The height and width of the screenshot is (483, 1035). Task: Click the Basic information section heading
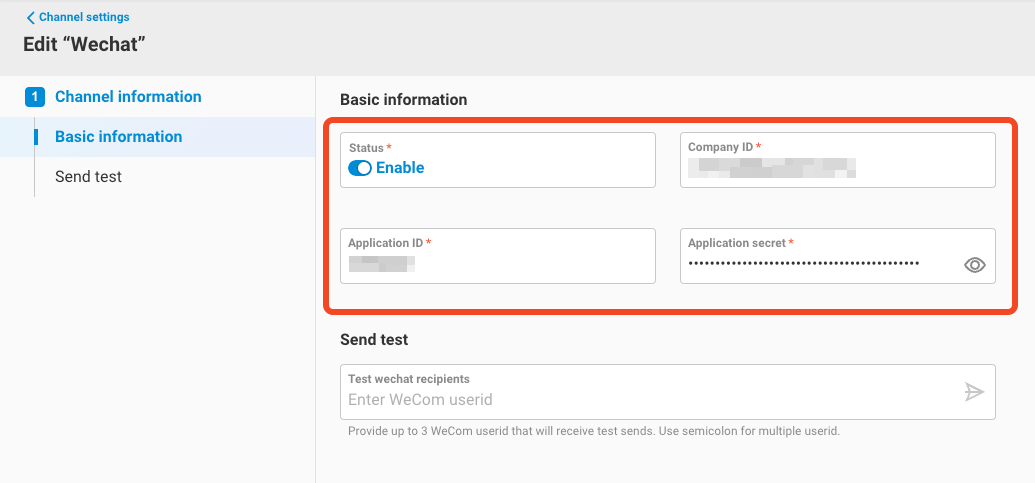tap(403, 100)
